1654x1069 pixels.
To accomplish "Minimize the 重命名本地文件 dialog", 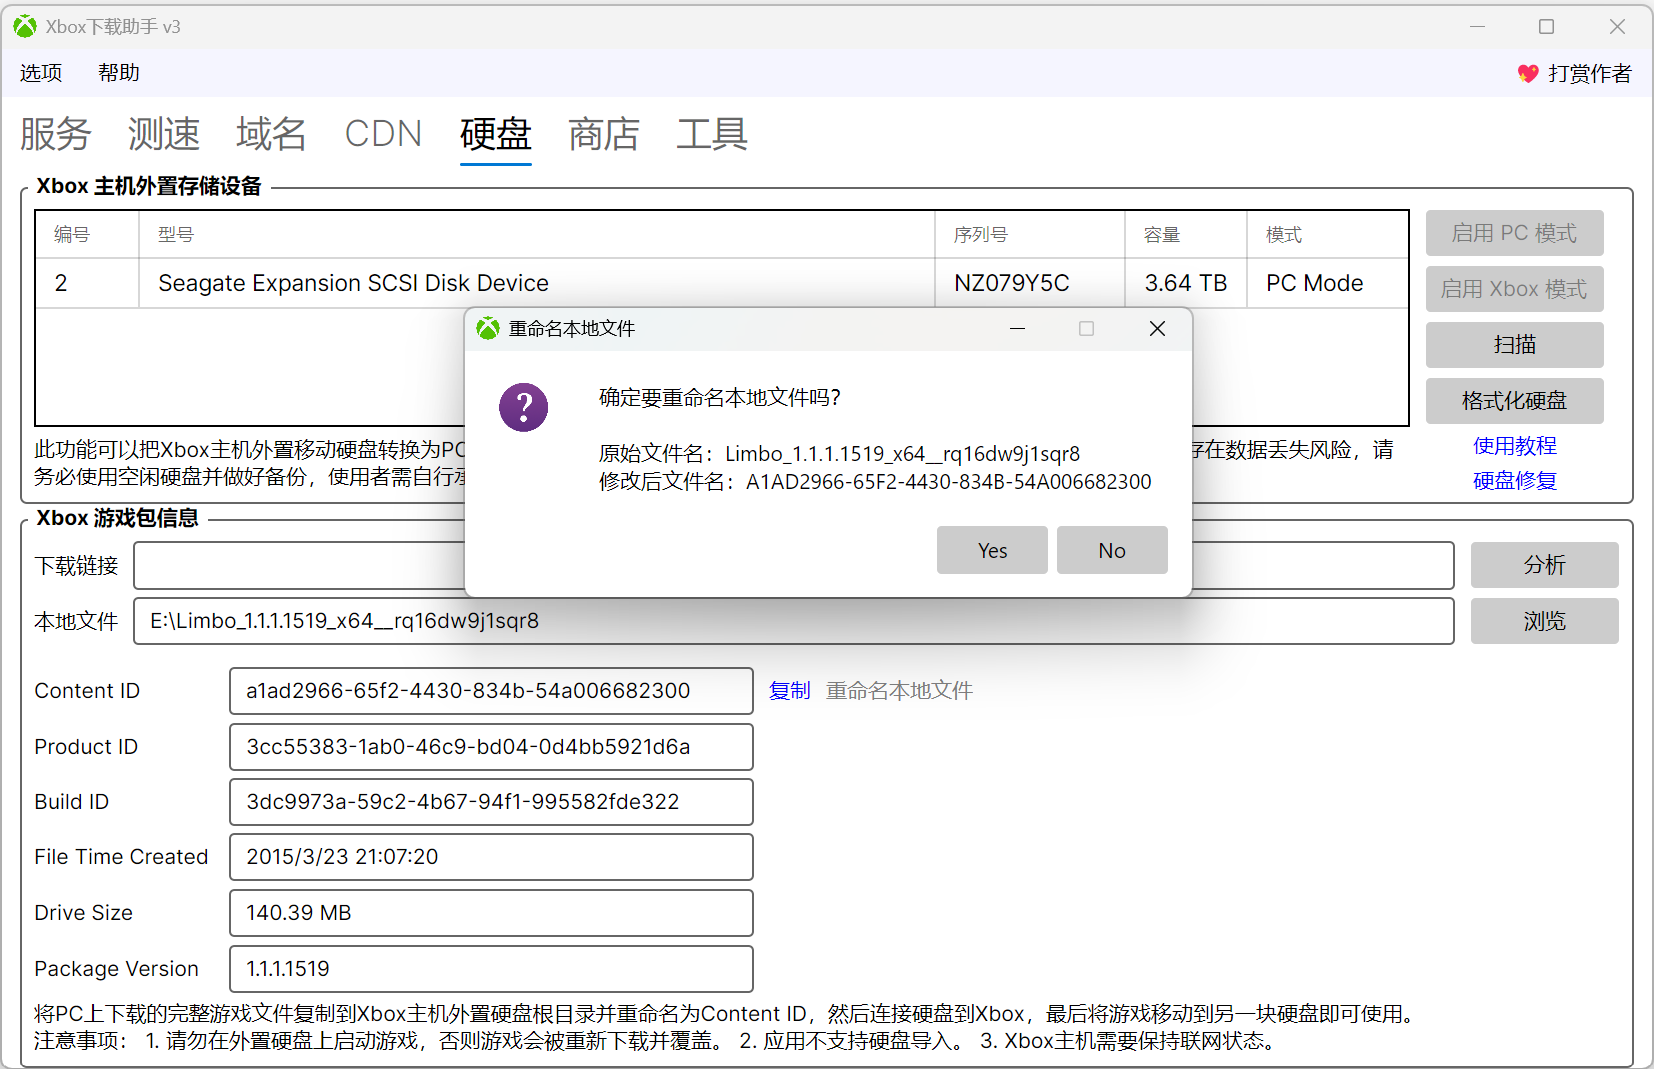I will [1017, 328].
